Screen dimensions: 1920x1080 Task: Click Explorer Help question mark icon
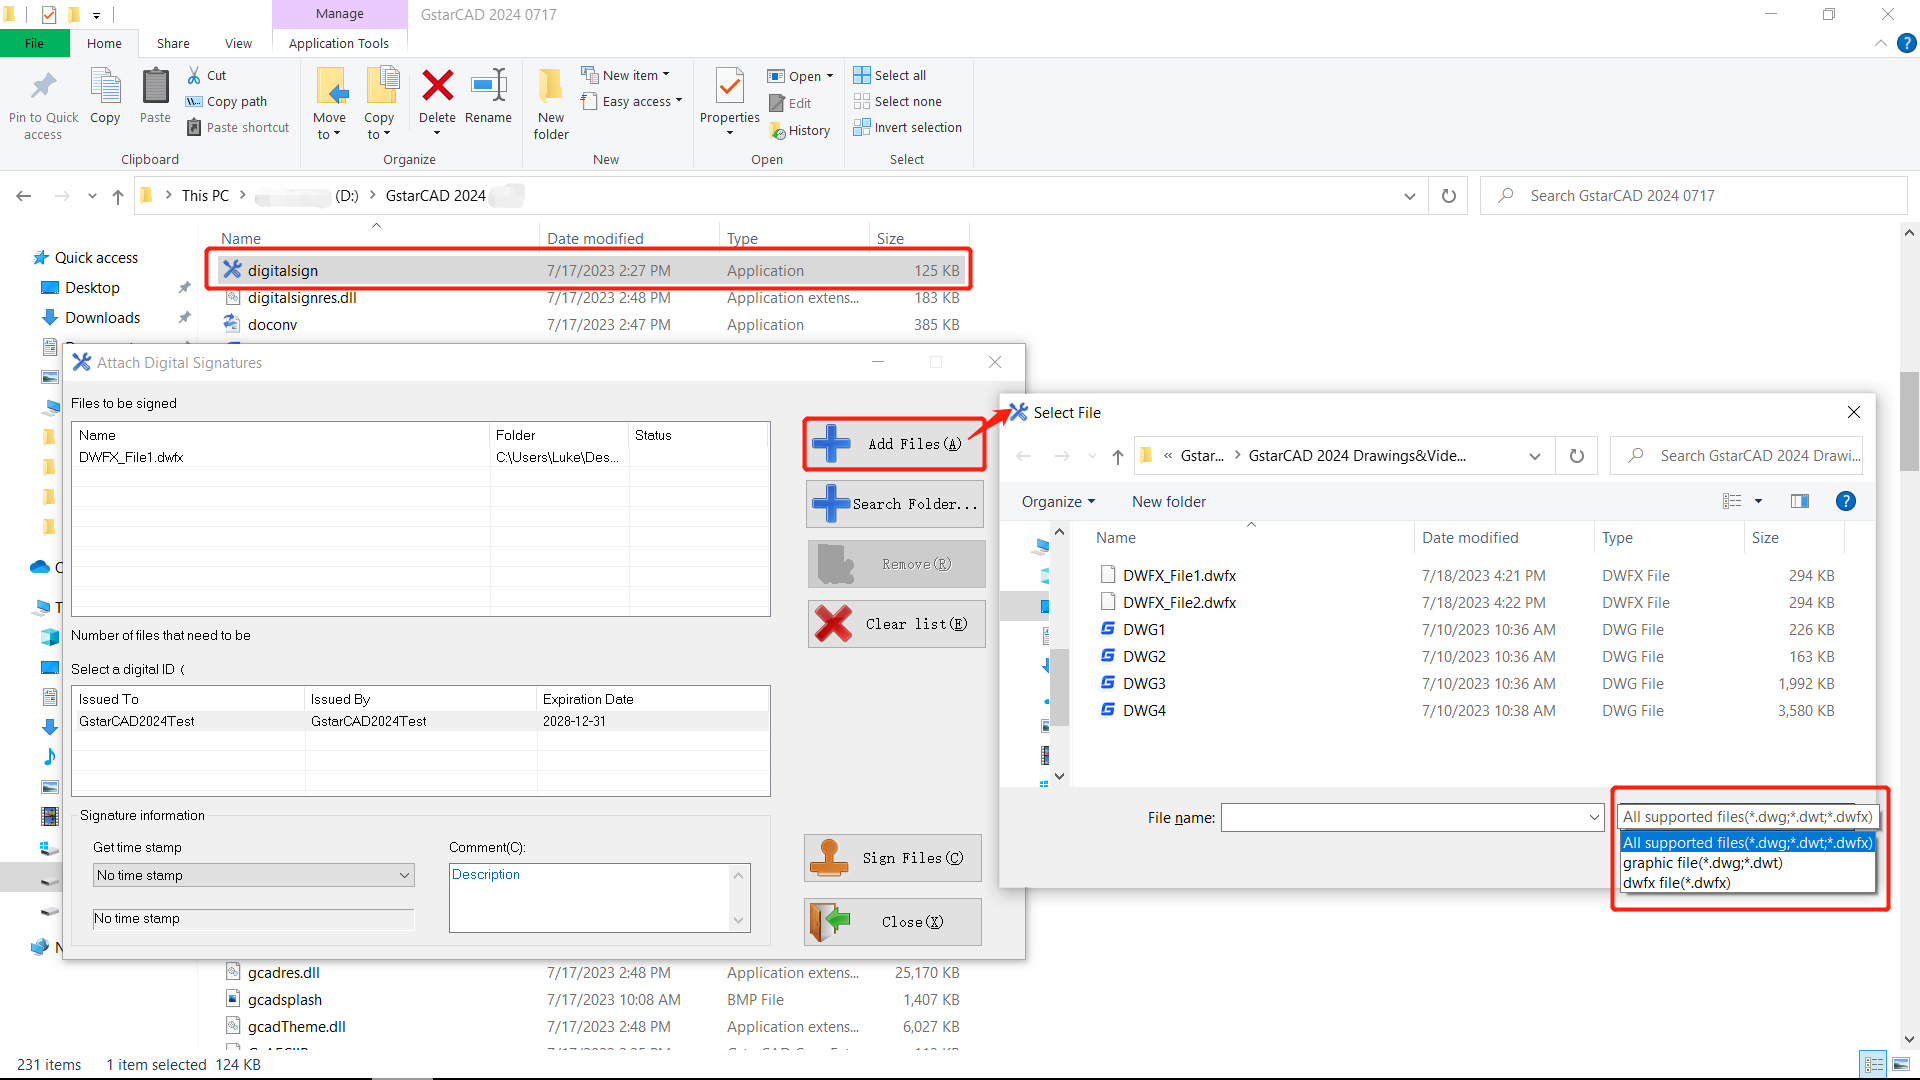point(1907,43)
